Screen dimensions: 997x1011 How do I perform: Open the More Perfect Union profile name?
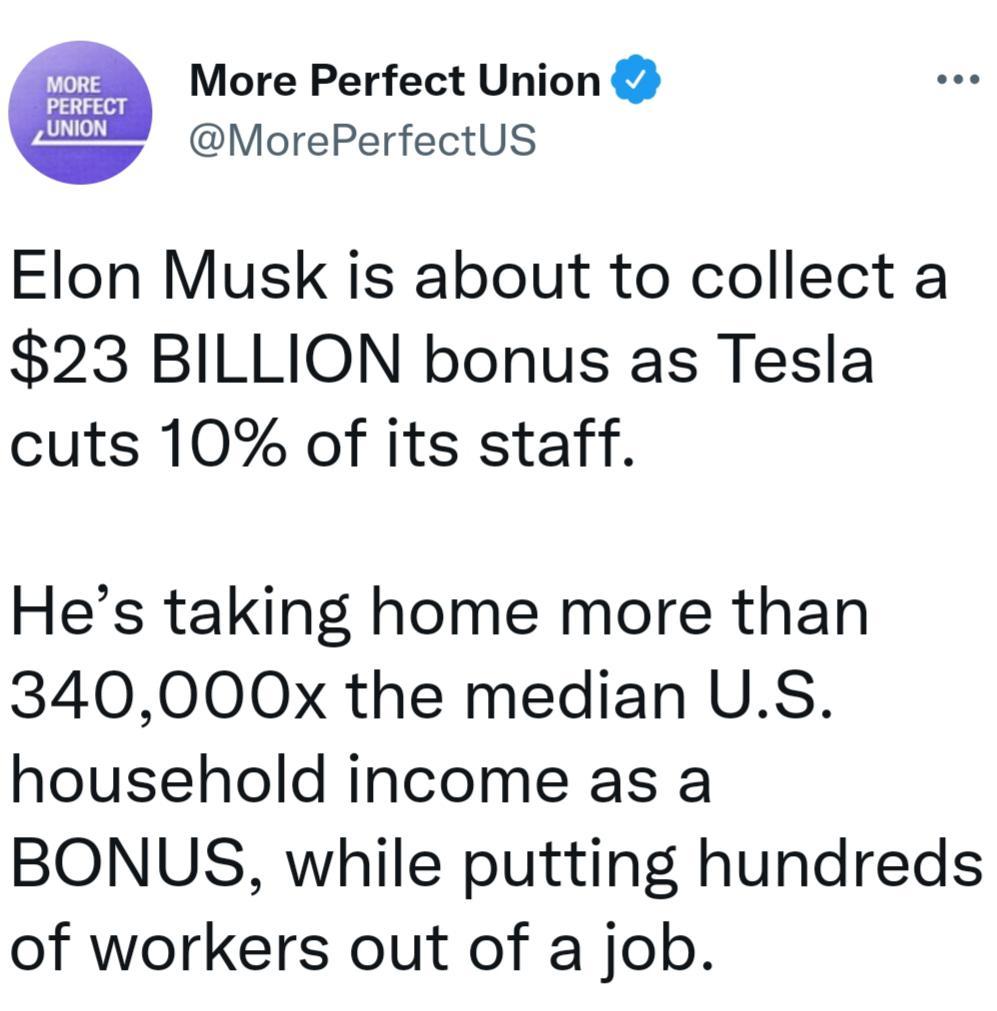[392, 76]
